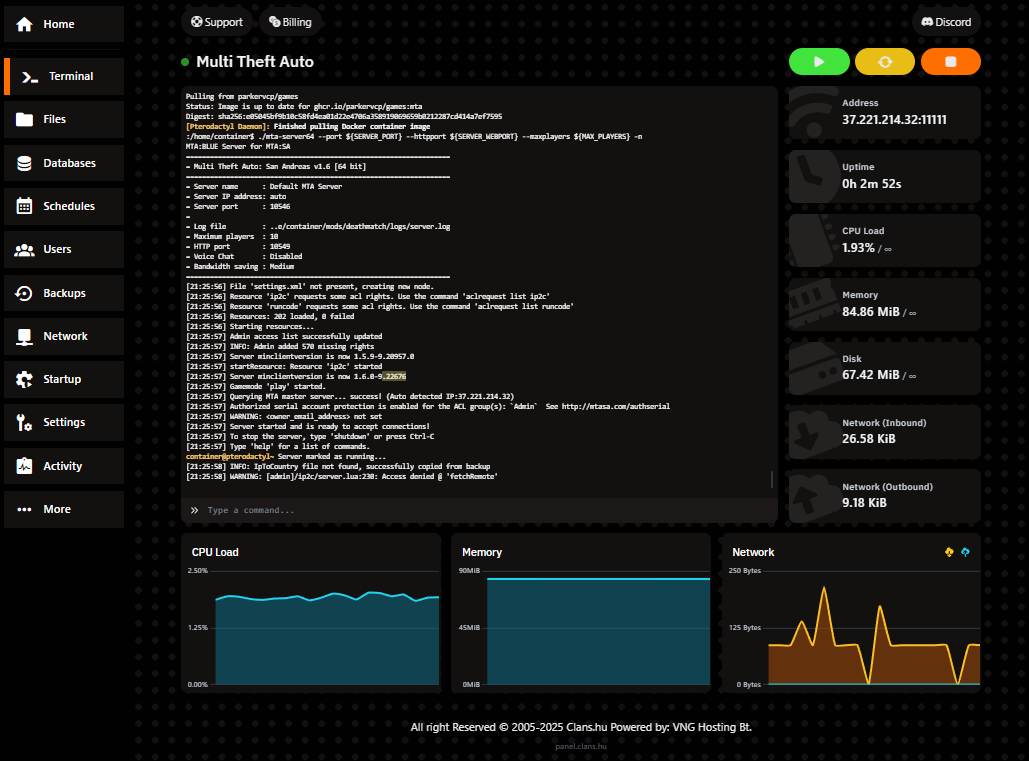Open the Schedules page
Image resolution: width=1029 pixels, height=761 pixels.
coord(64,206)
